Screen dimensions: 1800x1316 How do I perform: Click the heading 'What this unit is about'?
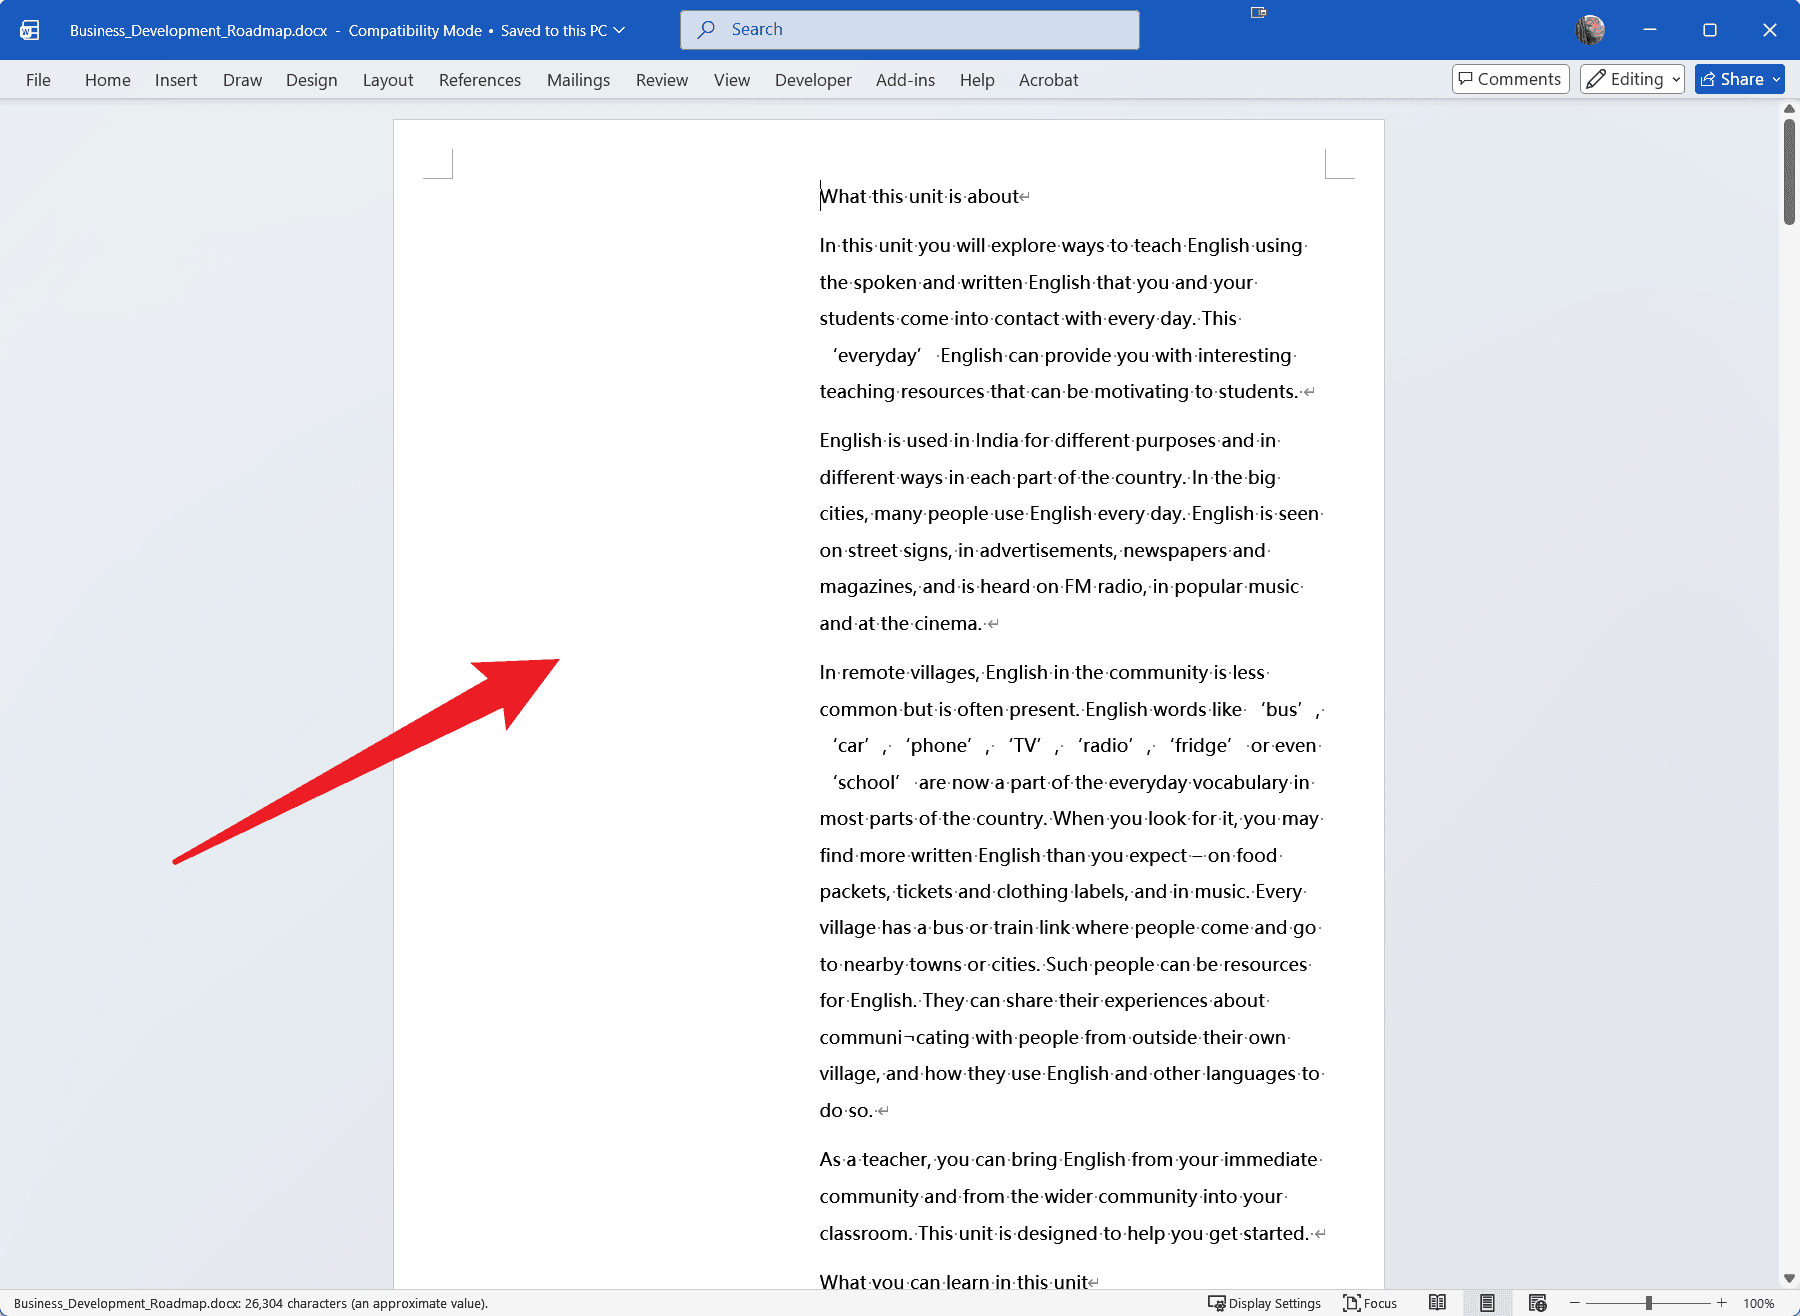pos(919,196)
